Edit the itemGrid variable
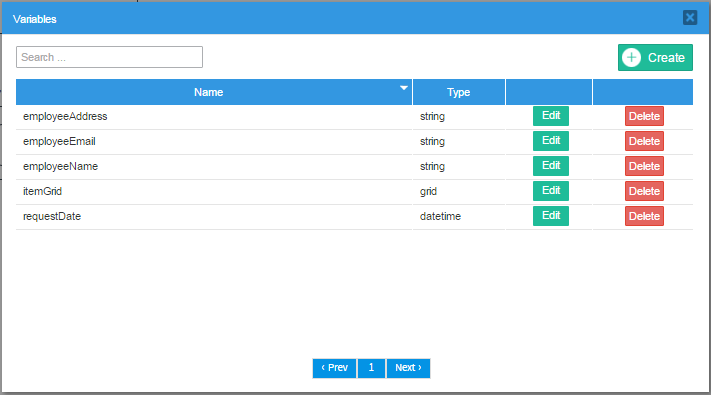Viewport: 711px width, 395px height. coord(550,191)
